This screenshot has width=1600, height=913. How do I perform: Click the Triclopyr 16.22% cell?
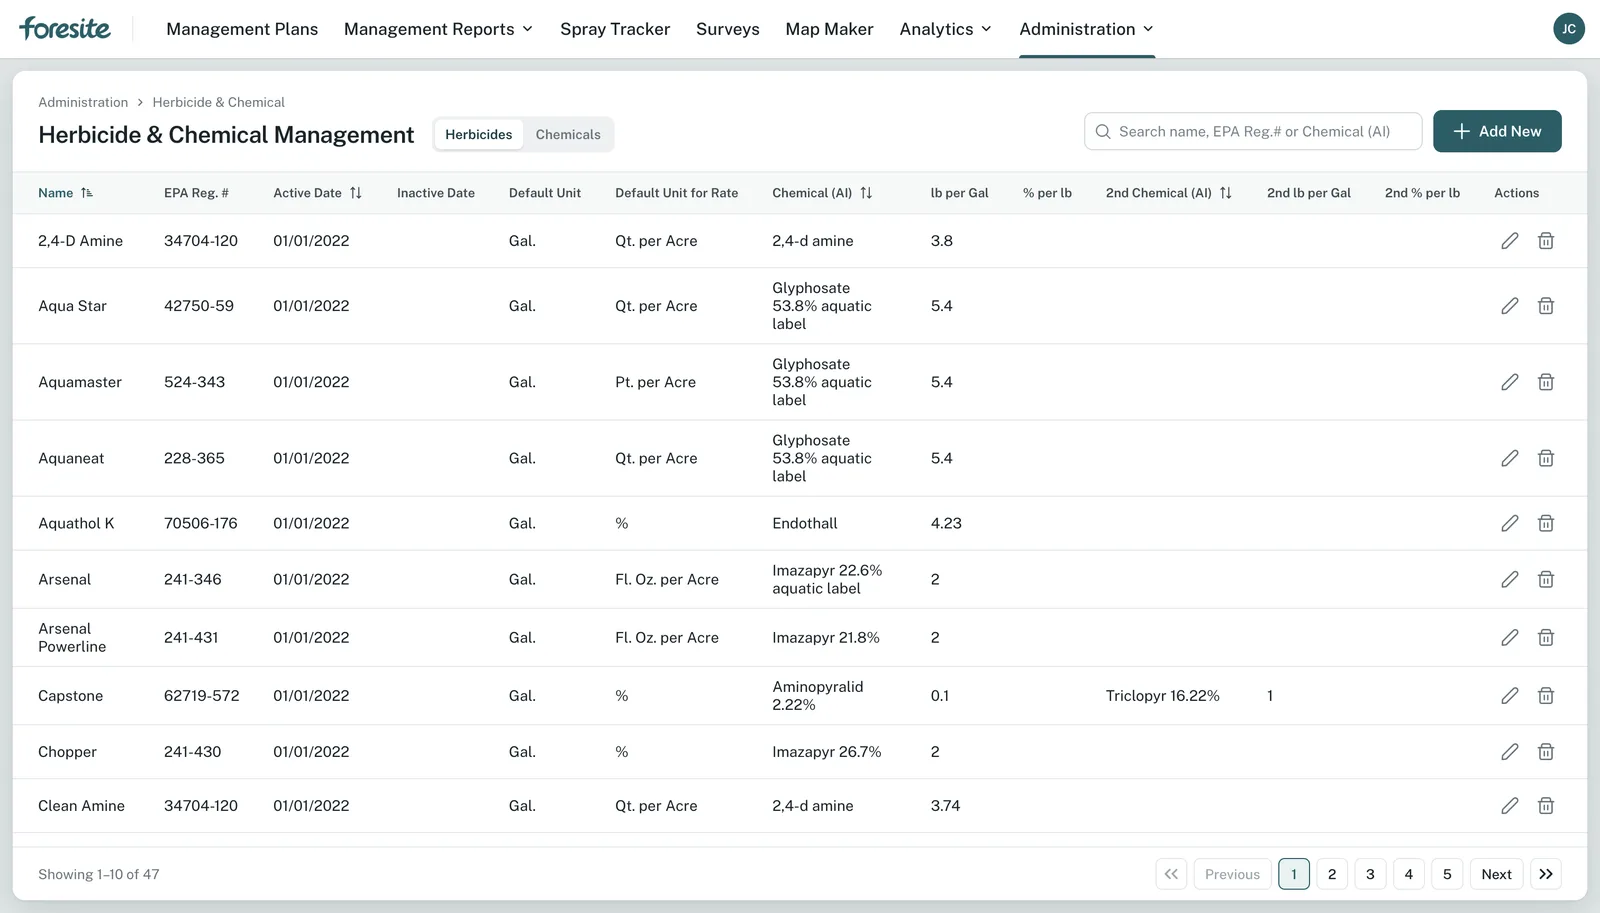point(1163,696)
